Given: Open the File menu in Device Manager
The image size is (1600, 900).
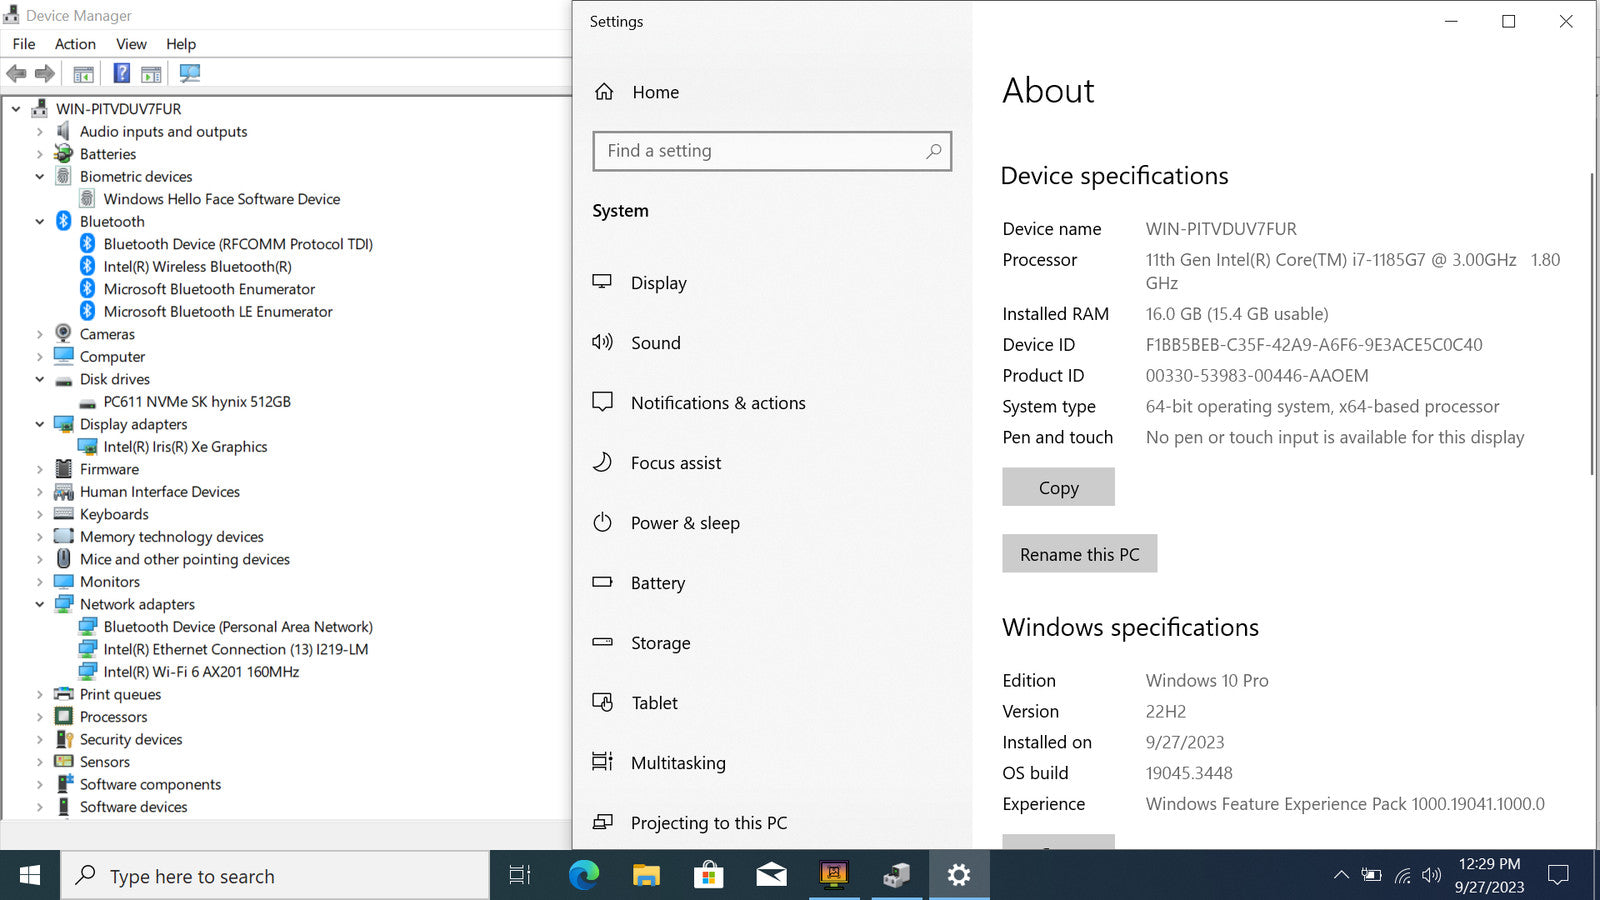Looking at the screenshot, I should point(24,44).
